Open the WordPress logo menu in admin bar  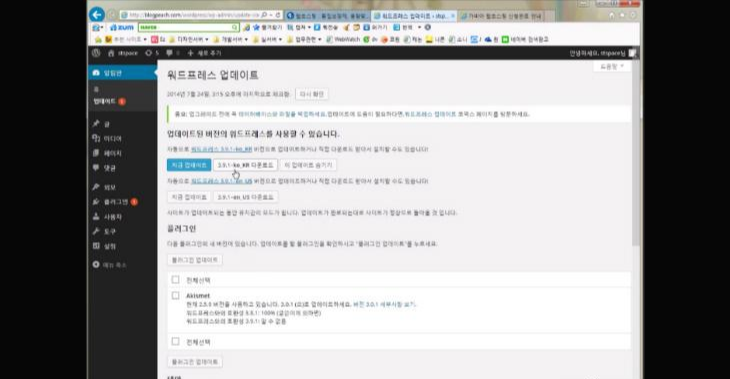click(x=96, y=53)
